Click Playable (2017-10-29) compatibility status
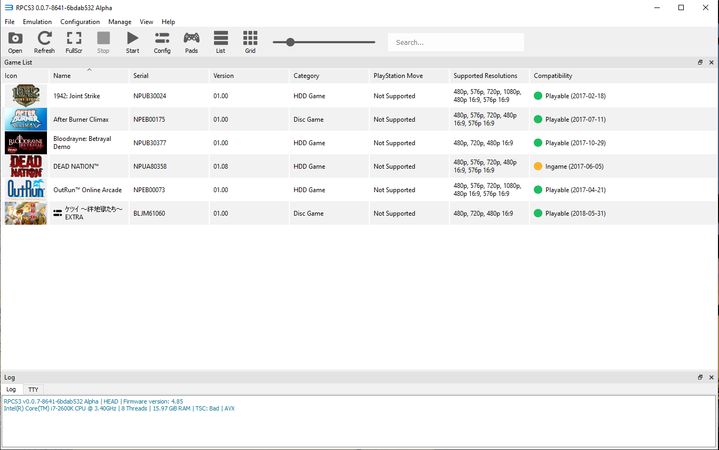Viewport: 719px width, 450px height. coord(570,143)
